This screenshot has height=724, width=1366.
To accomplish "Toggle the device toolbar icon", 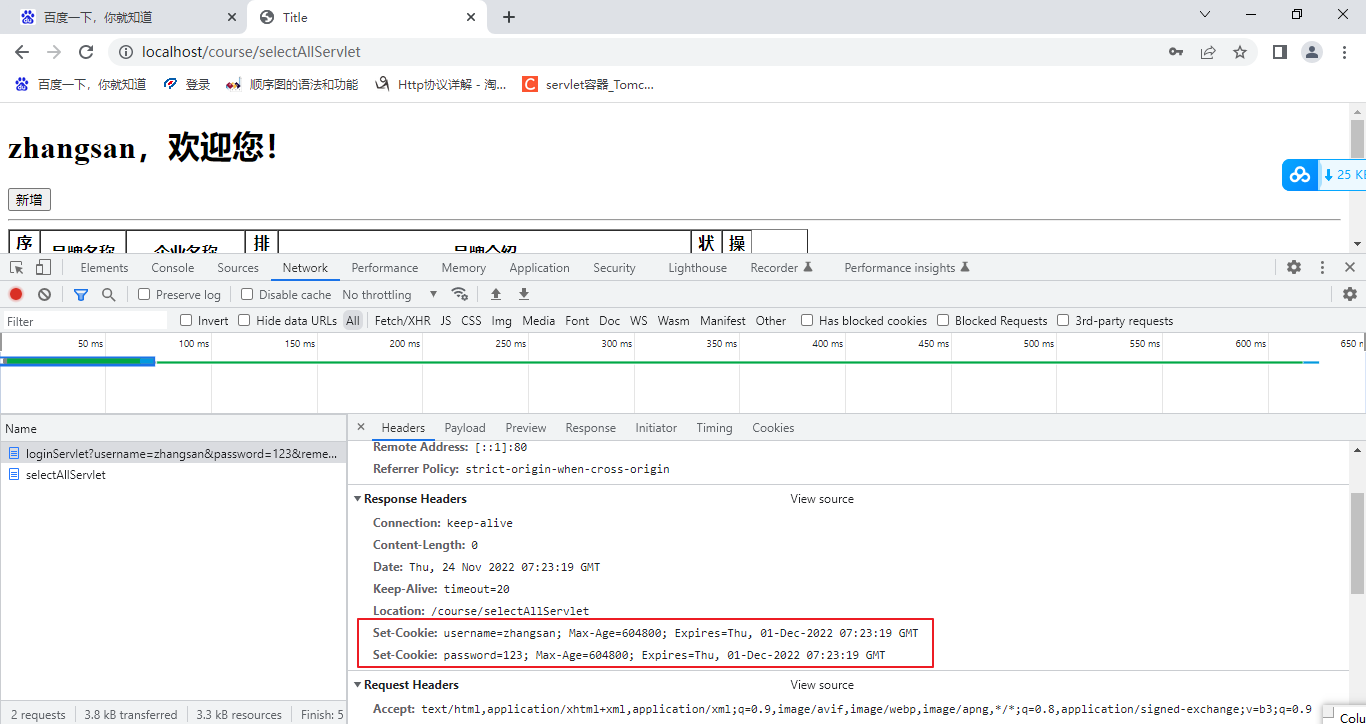I will [43, 267].
